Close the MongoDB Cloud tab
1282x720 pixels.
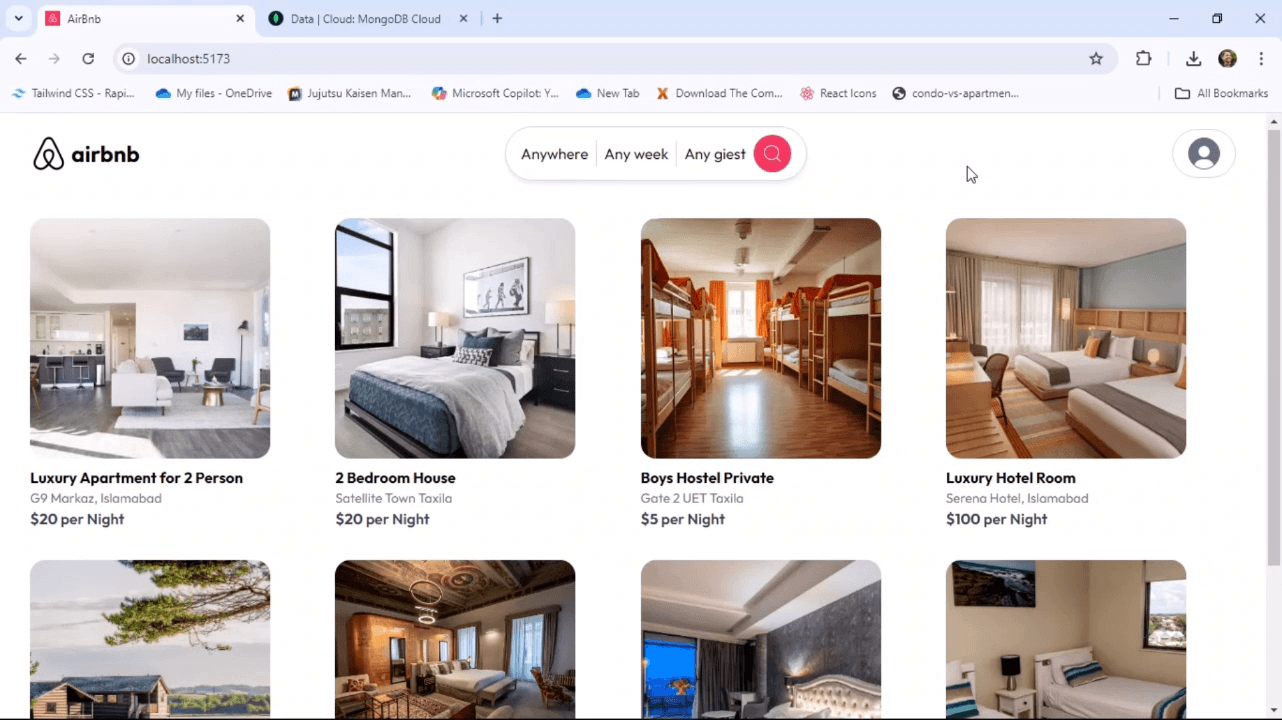point(463,19)
